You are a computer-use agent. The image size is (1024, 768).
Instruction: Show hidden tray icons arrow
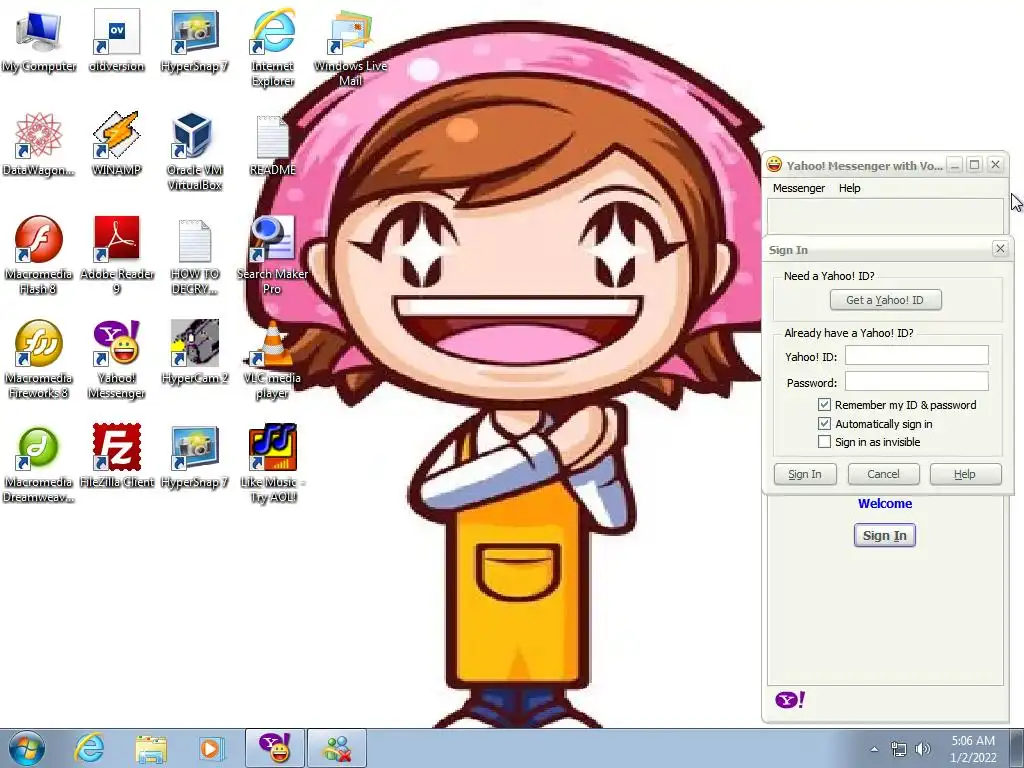click(x=874, y=749)
